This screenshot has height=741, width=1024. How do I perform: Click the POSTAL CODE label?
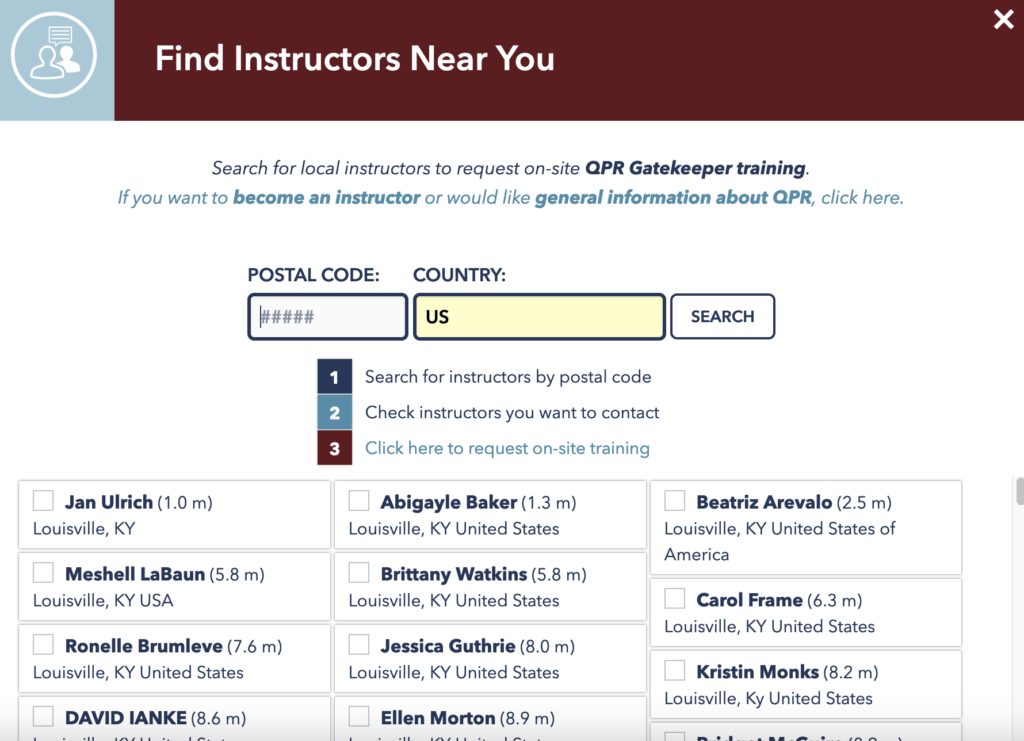313,275
